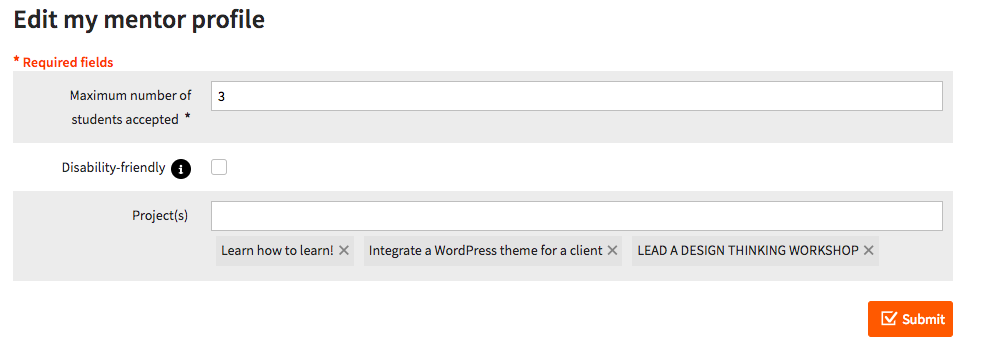Image resolution: width=1003 pixels, height=360 pixels.
Task: Click the asterisk beside "students accepted"
Action: click(x=187, y=117)
